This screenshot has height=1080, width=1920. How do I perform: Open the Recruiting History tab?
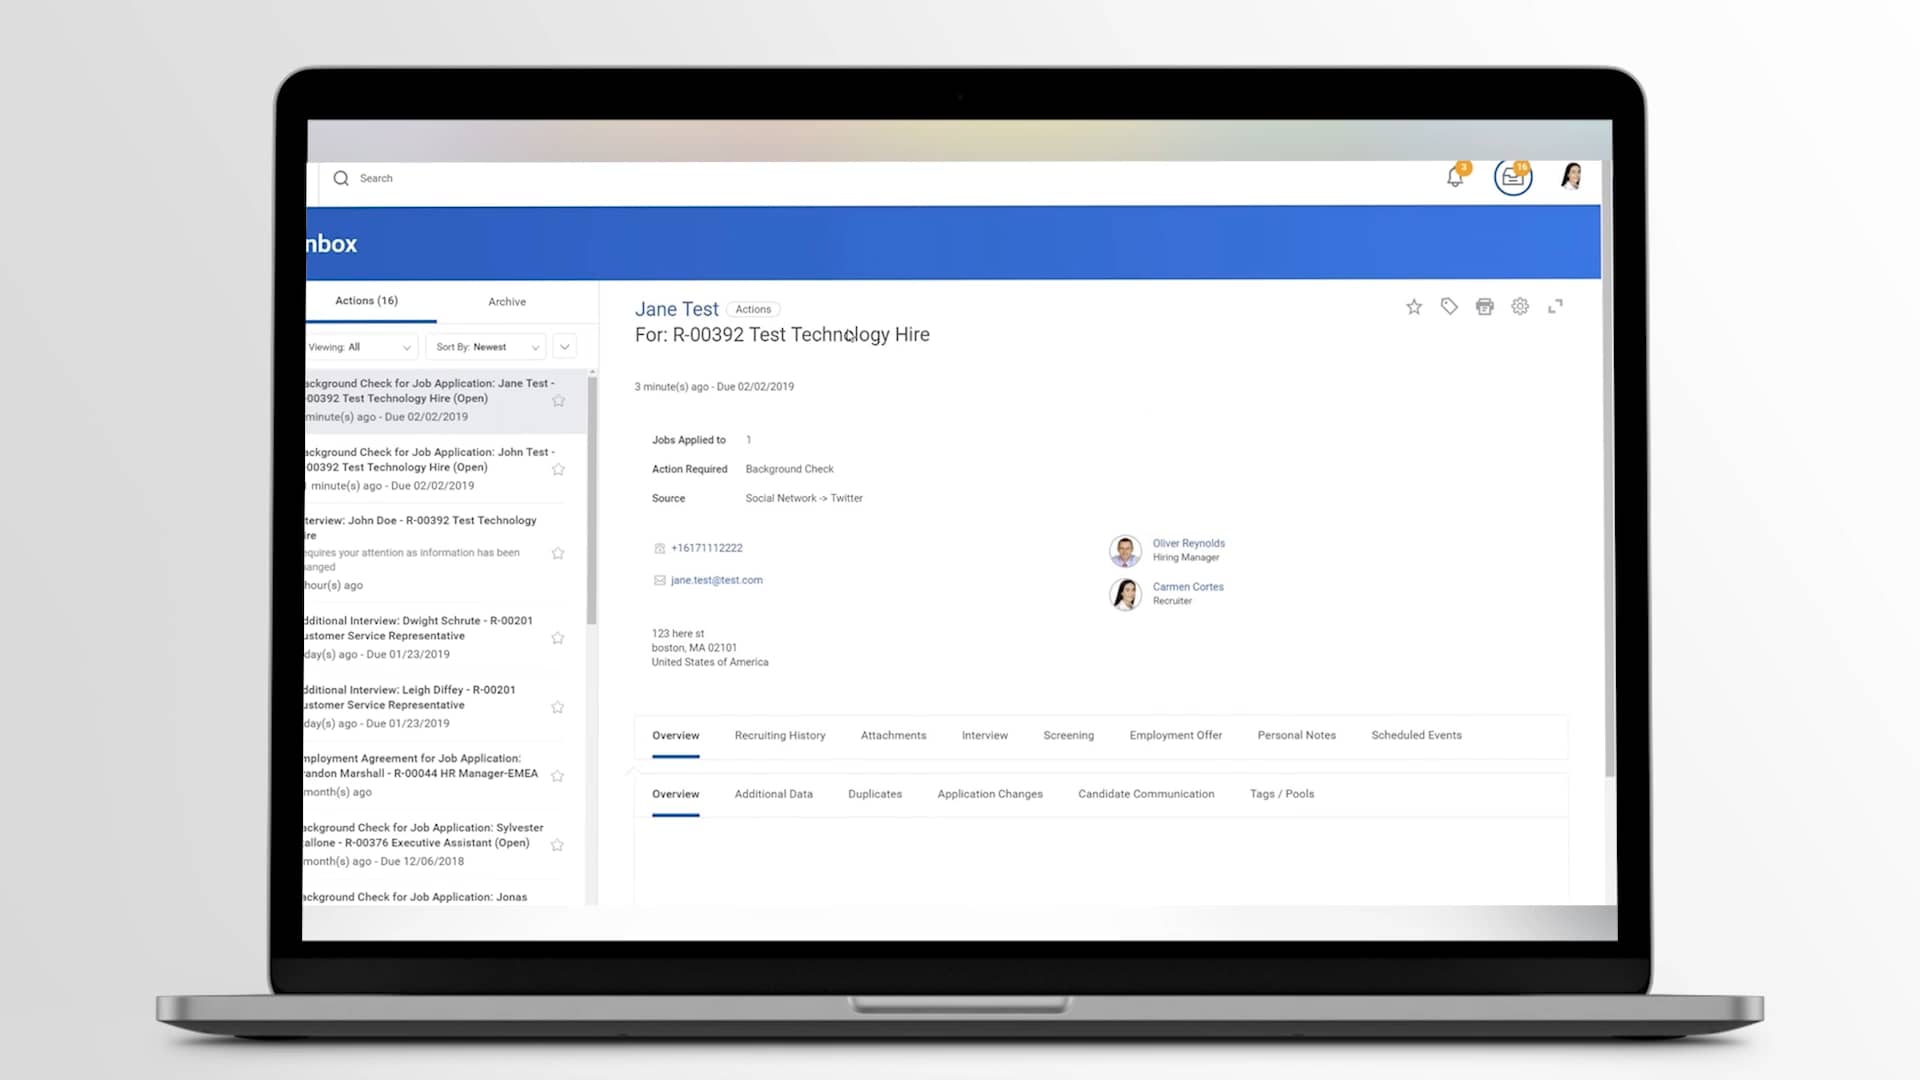[780, 735]
